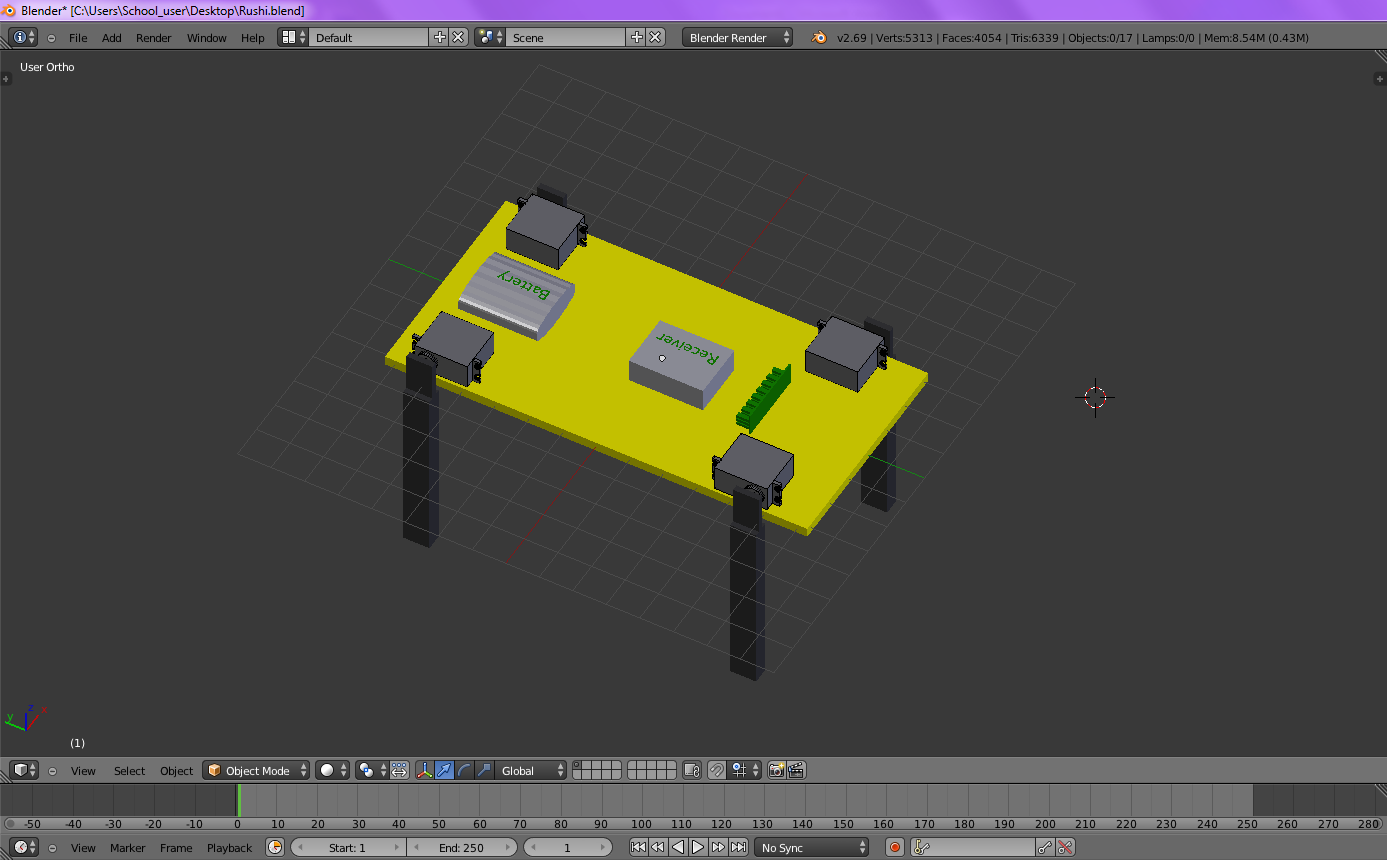Open the Blender Render engine dropdown

(738, 37)
